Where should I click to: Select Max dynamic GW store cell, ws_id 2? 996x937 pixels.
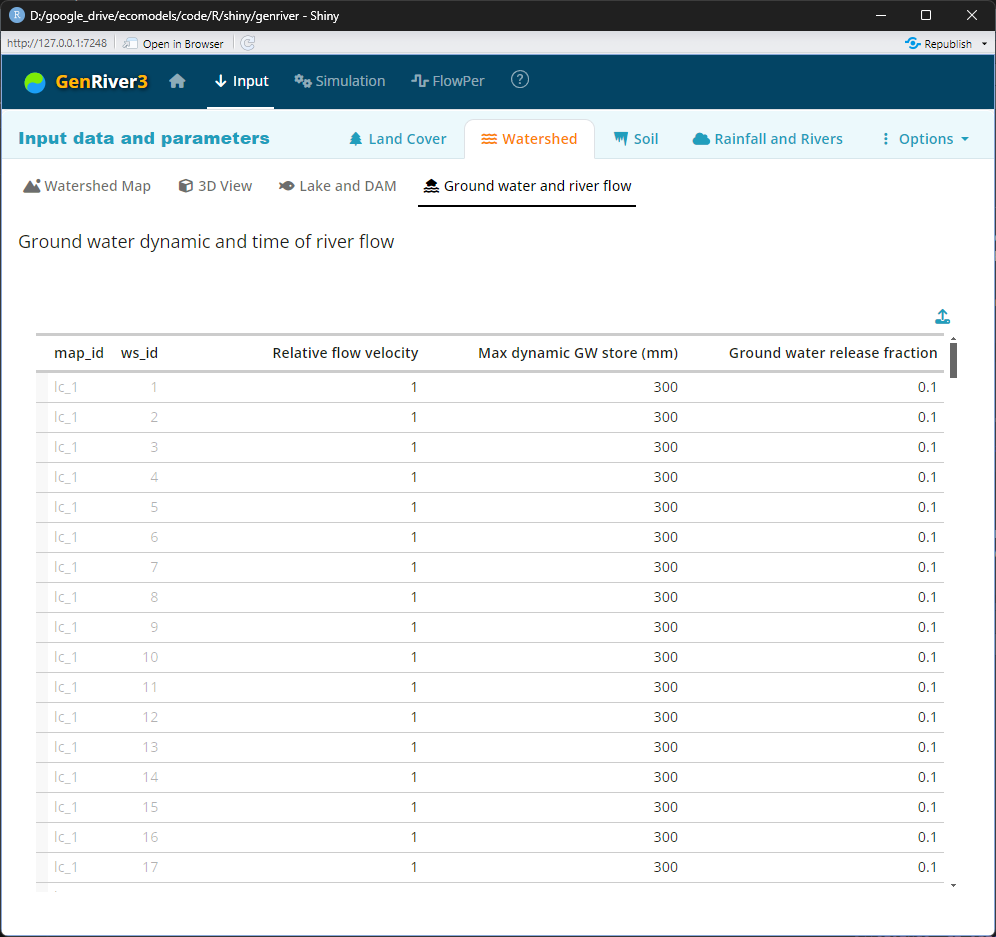[x=554, y=417]
